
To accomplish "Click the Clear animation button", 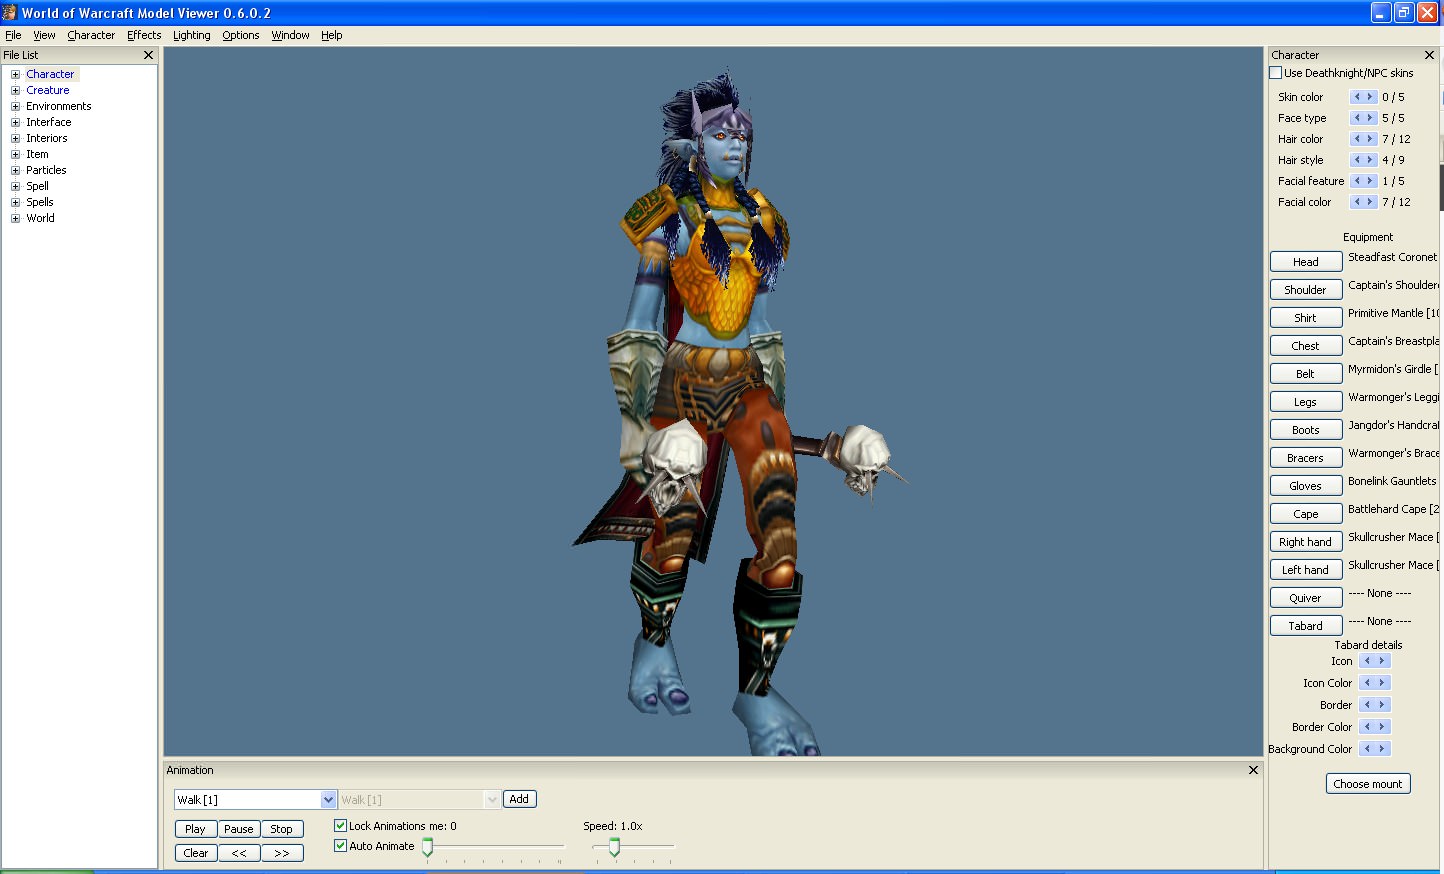I will tap(196, 853).
